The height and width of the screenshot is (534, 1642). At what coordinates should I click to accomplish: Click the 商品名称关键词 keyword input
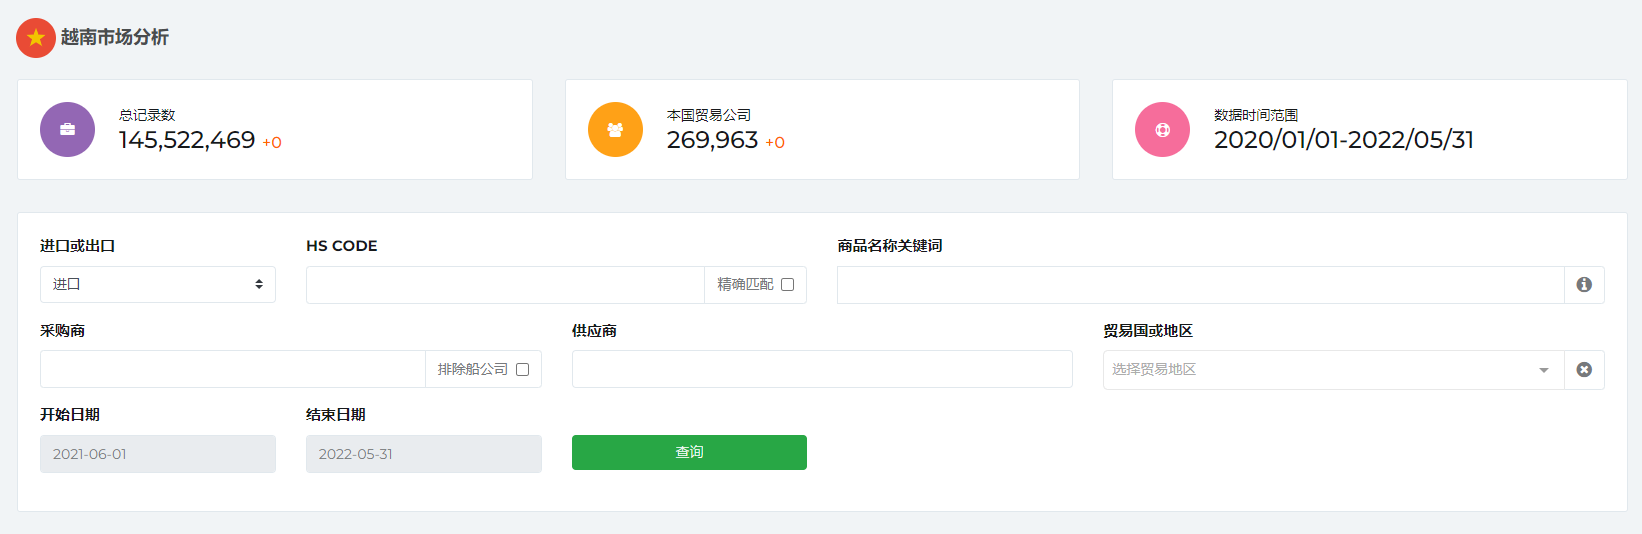pyautogui.click(x=1200, y=285)
